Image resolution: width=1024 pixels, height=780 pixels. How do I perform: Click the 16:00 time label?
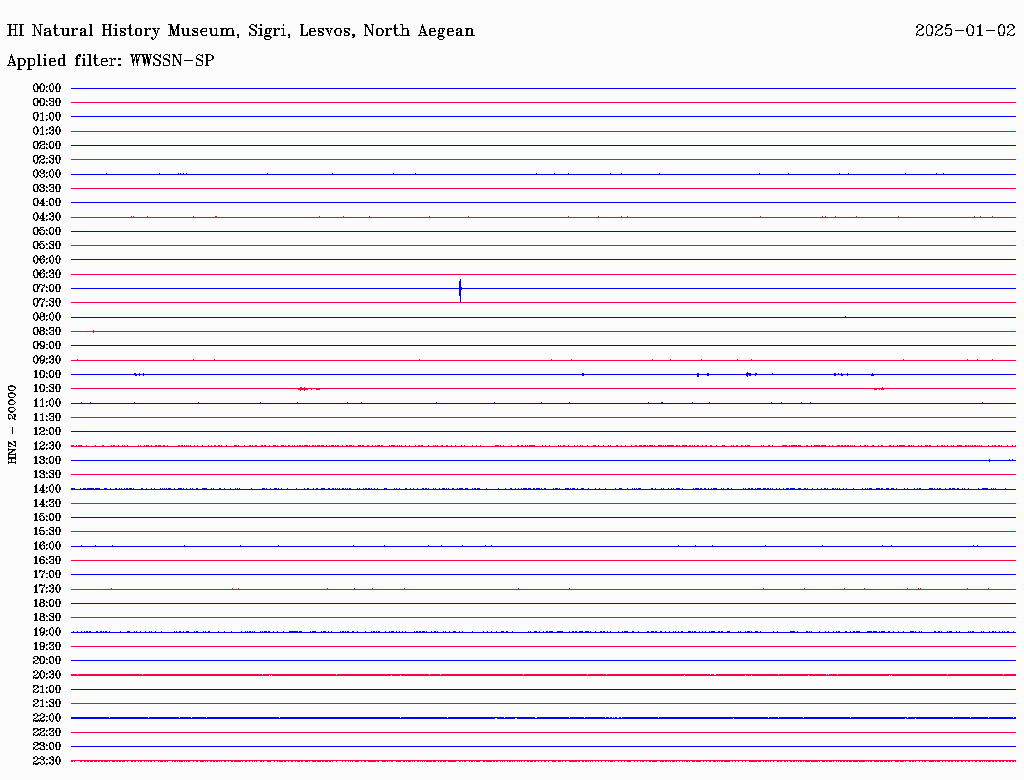click(47, 546)
